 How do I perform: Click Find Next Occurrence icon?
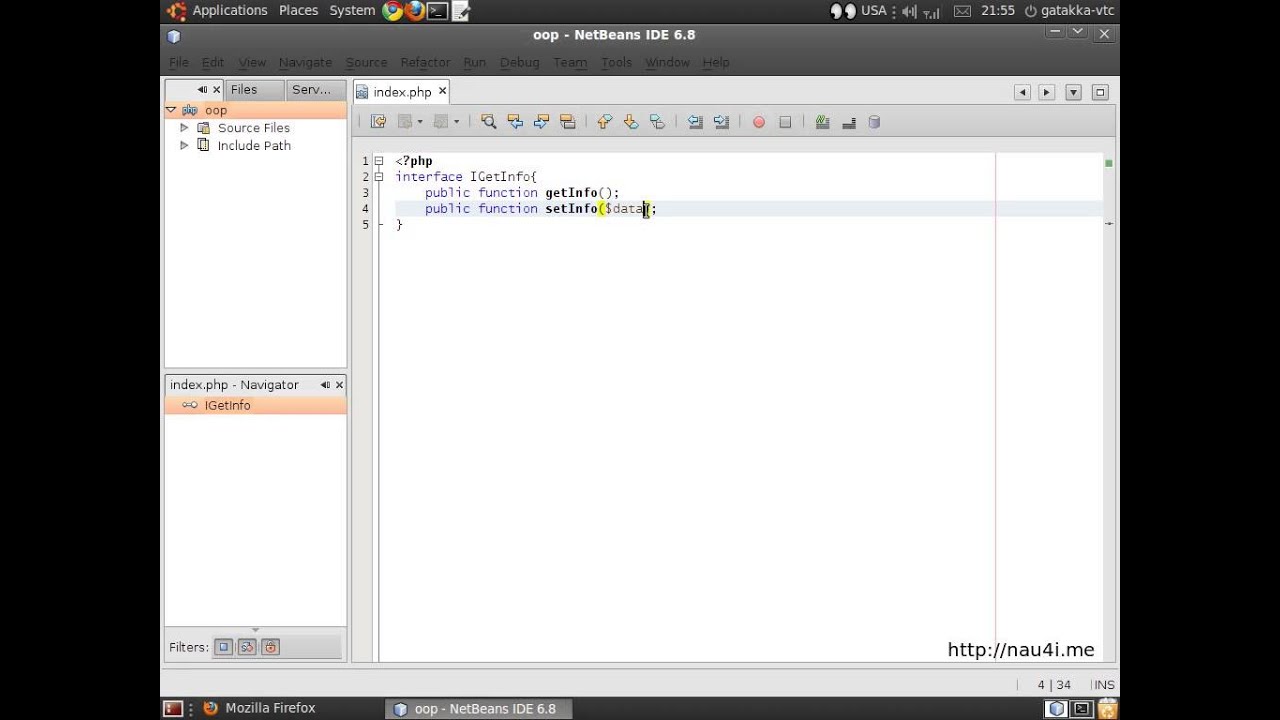point(541,122)
